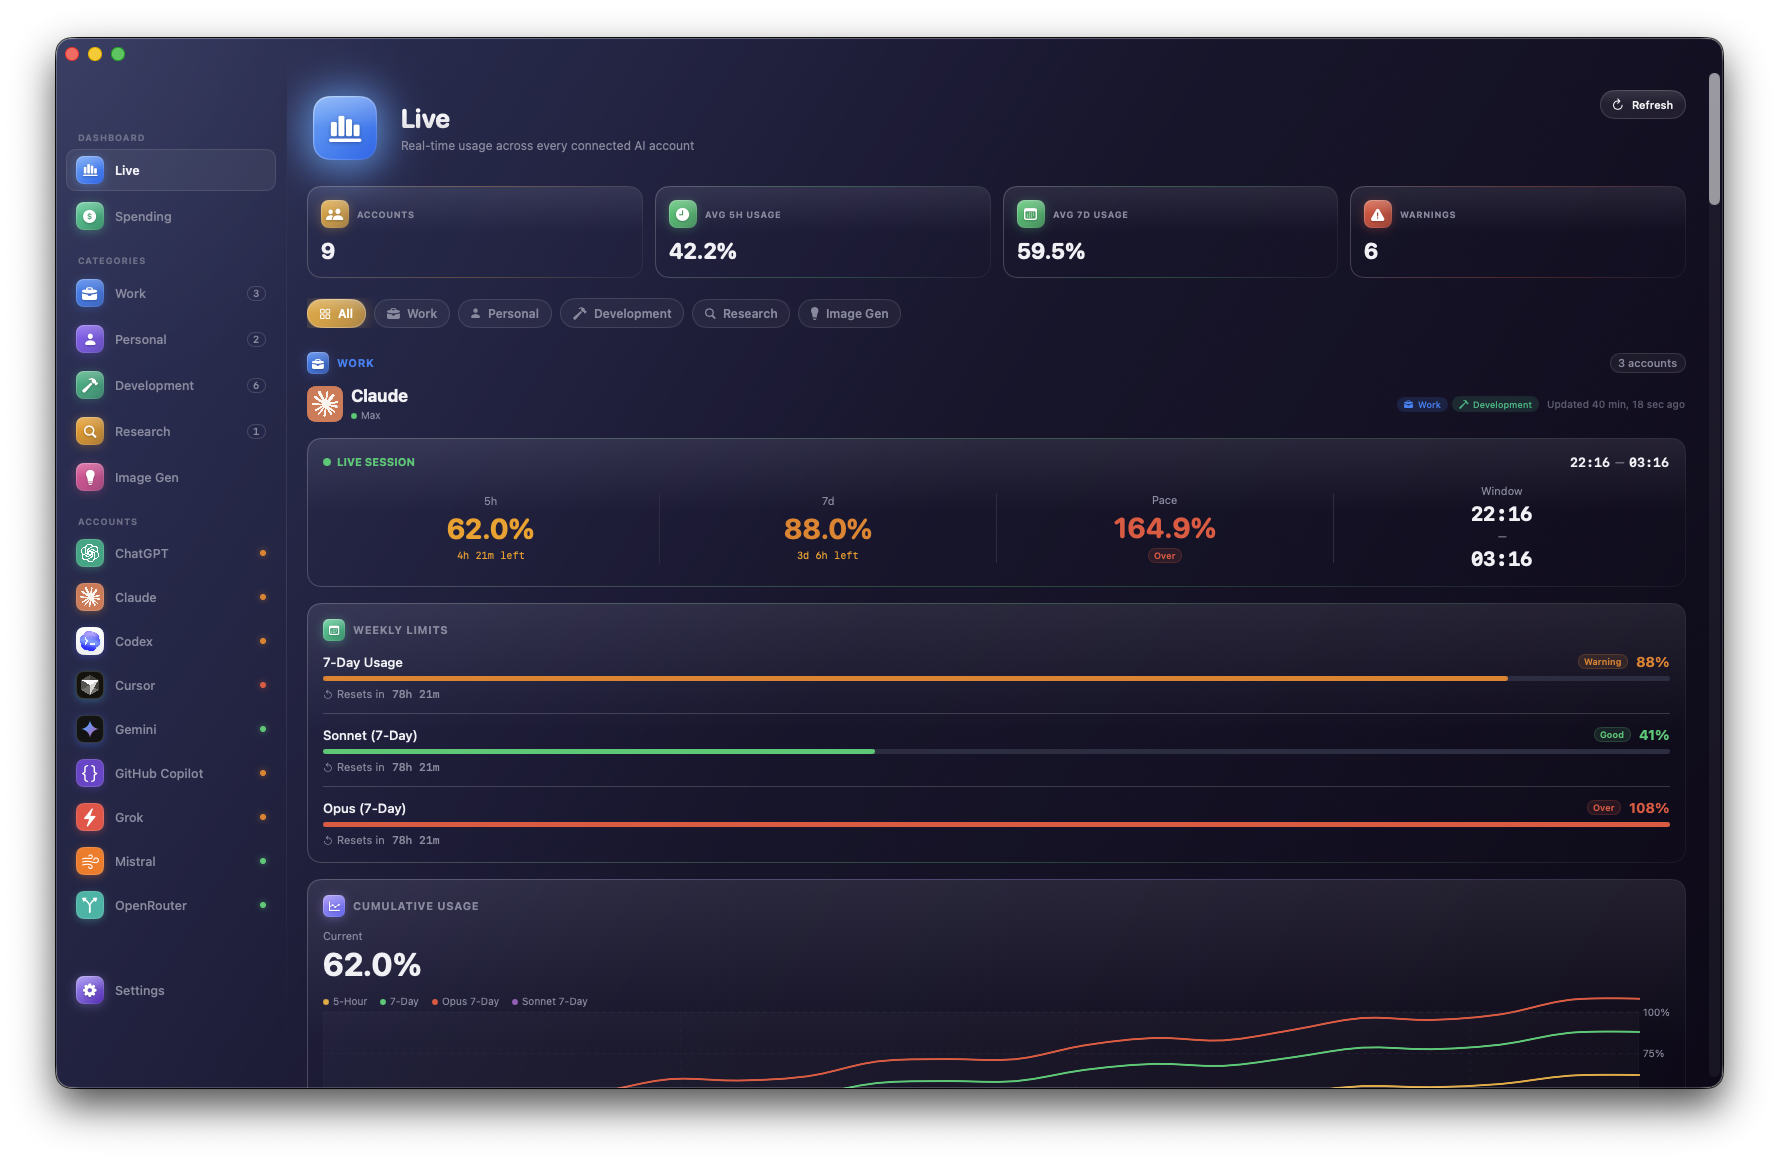Click the Cursor red status dot
This screenshot has height=1162, width=1779.
pos(263,685)
